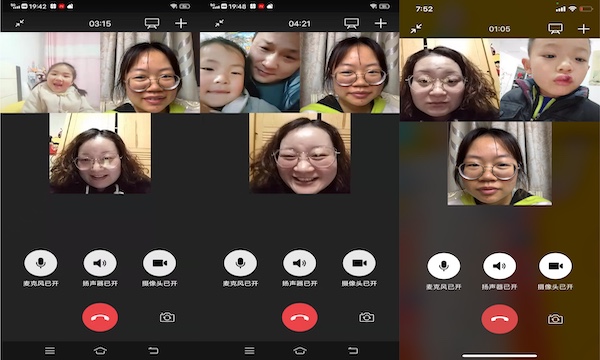Flip the camera in the 01:05 call
This screenshot has height=360, width=600.
(555, 319)
